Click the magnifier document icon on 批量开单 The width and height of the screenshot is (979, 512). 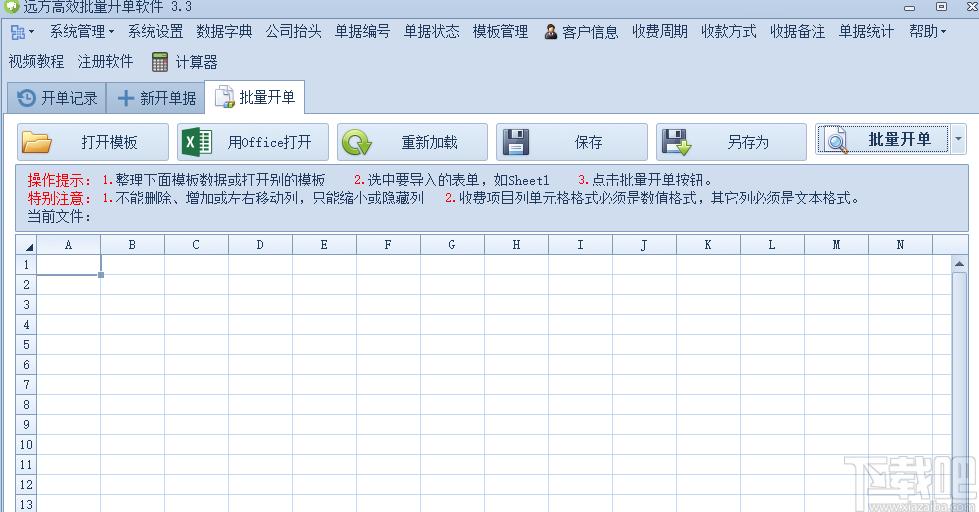(835, 140)
